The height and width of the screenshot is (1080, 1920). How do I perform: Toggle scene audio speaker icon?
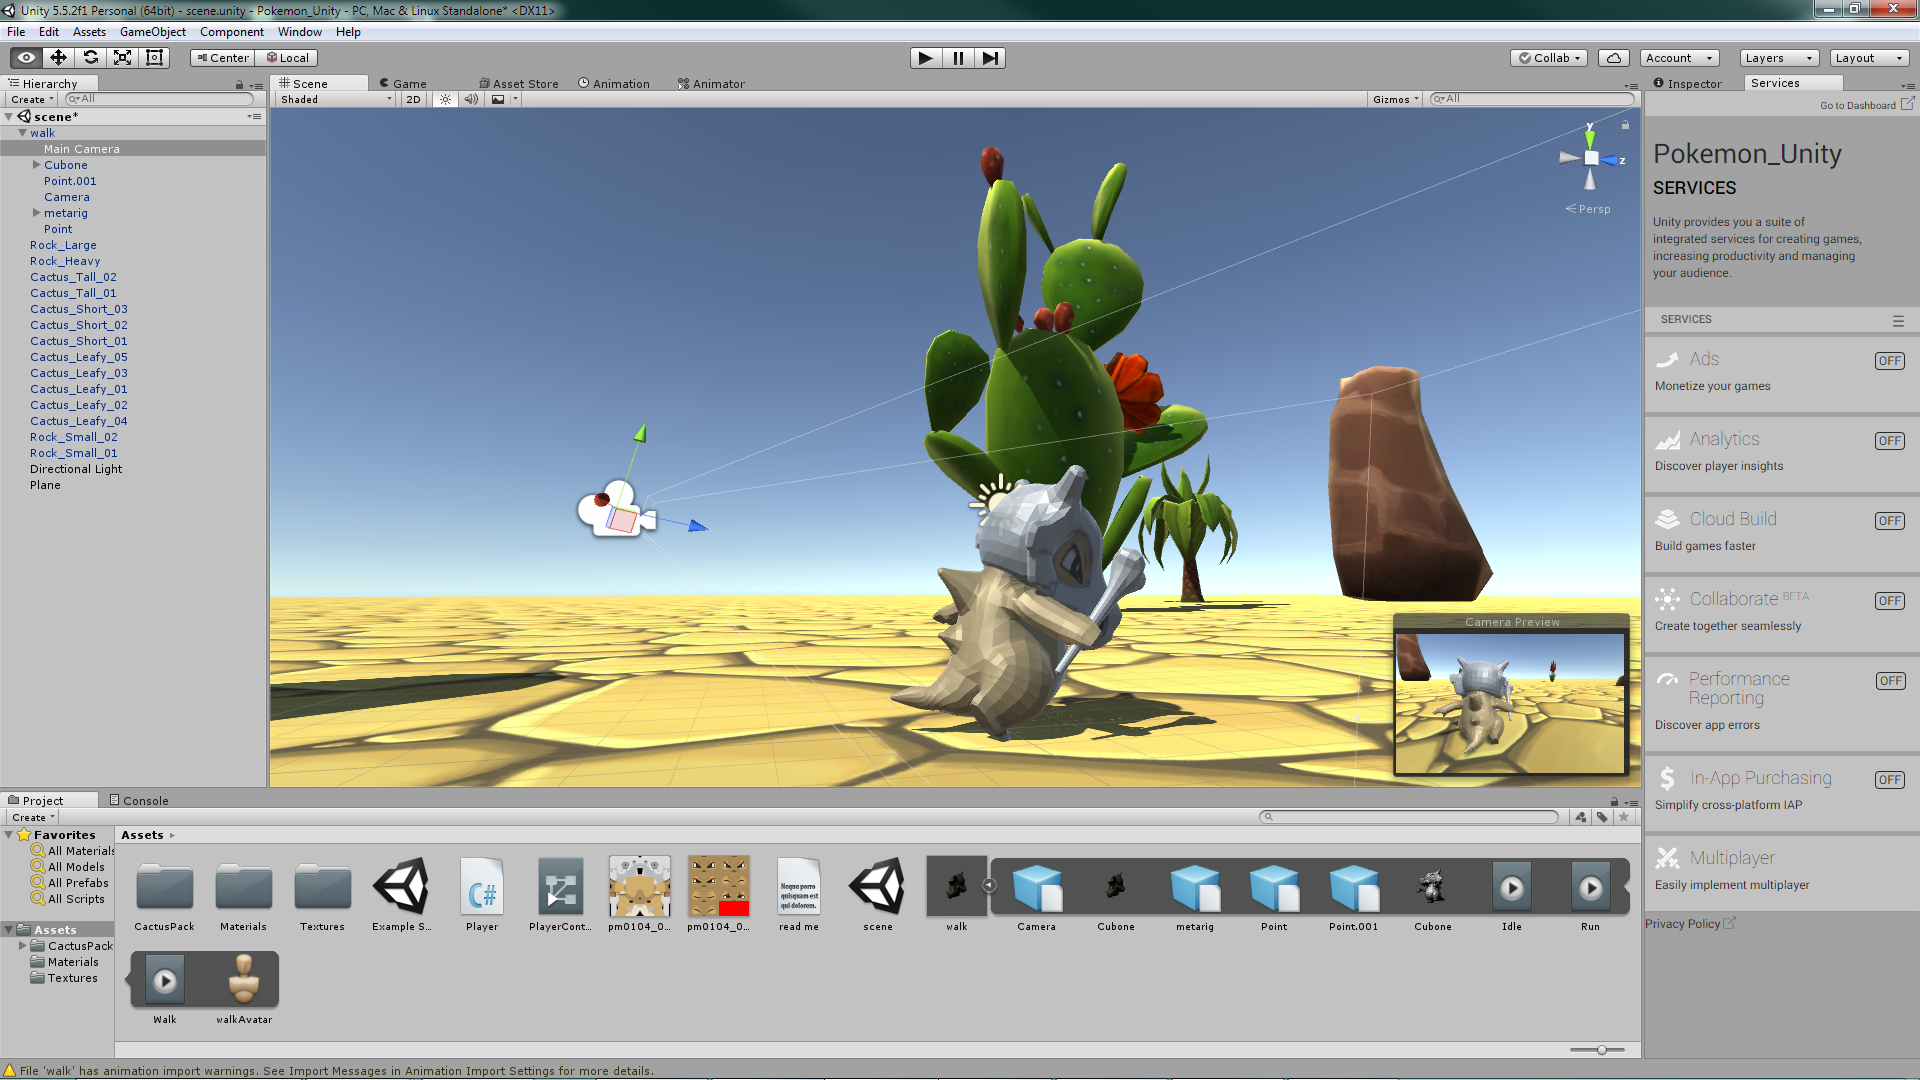point(470,99)
